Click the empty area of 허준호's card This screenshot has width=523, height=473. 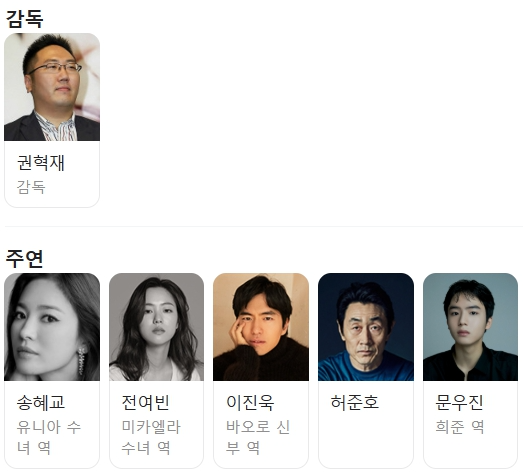[x=366, y=440]
